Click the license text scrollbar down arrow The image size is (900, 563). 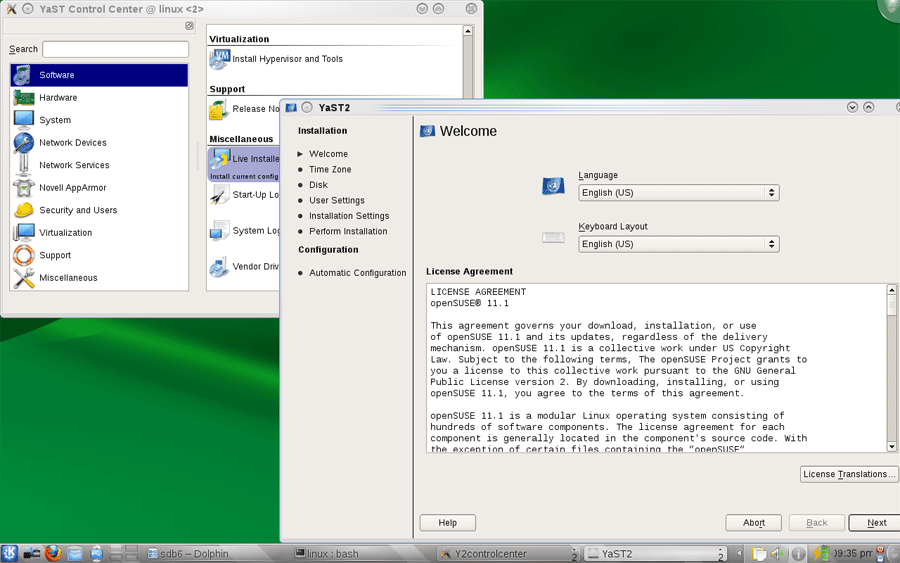891,447
